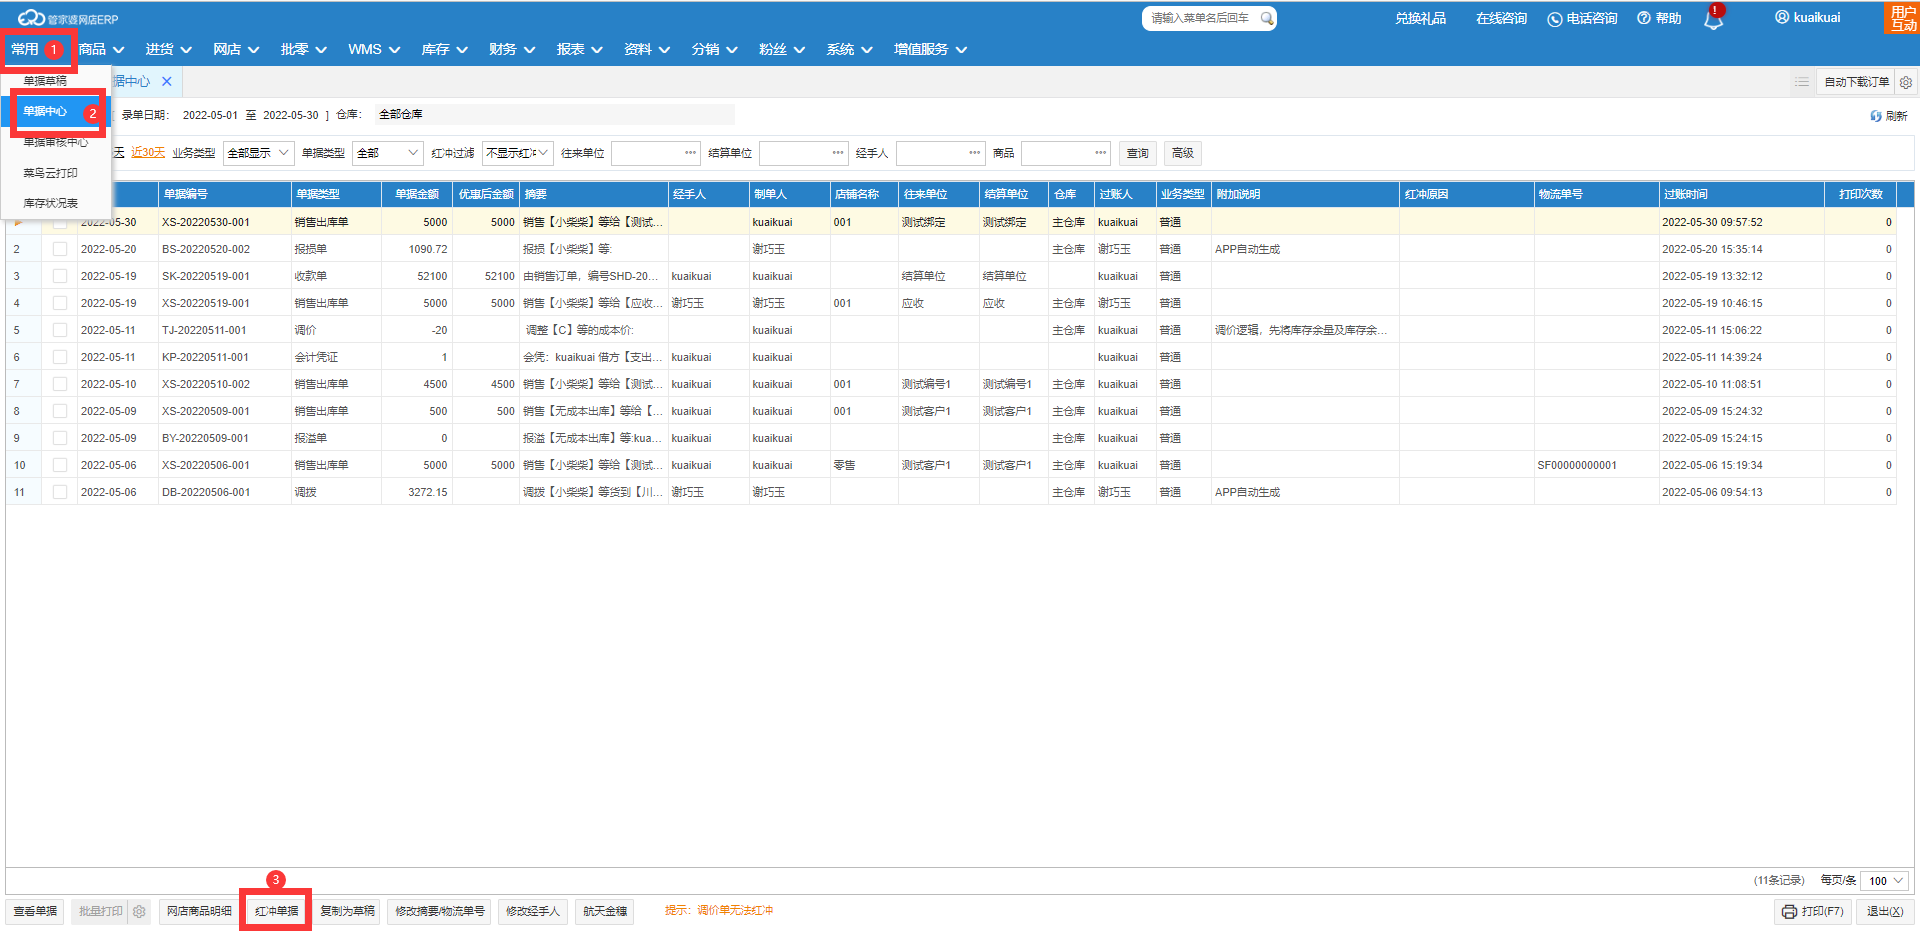Image resolution: width=1920 pixels, height=938 pixels.
Task: Open the 财务 menu
Action: point(511,49)
